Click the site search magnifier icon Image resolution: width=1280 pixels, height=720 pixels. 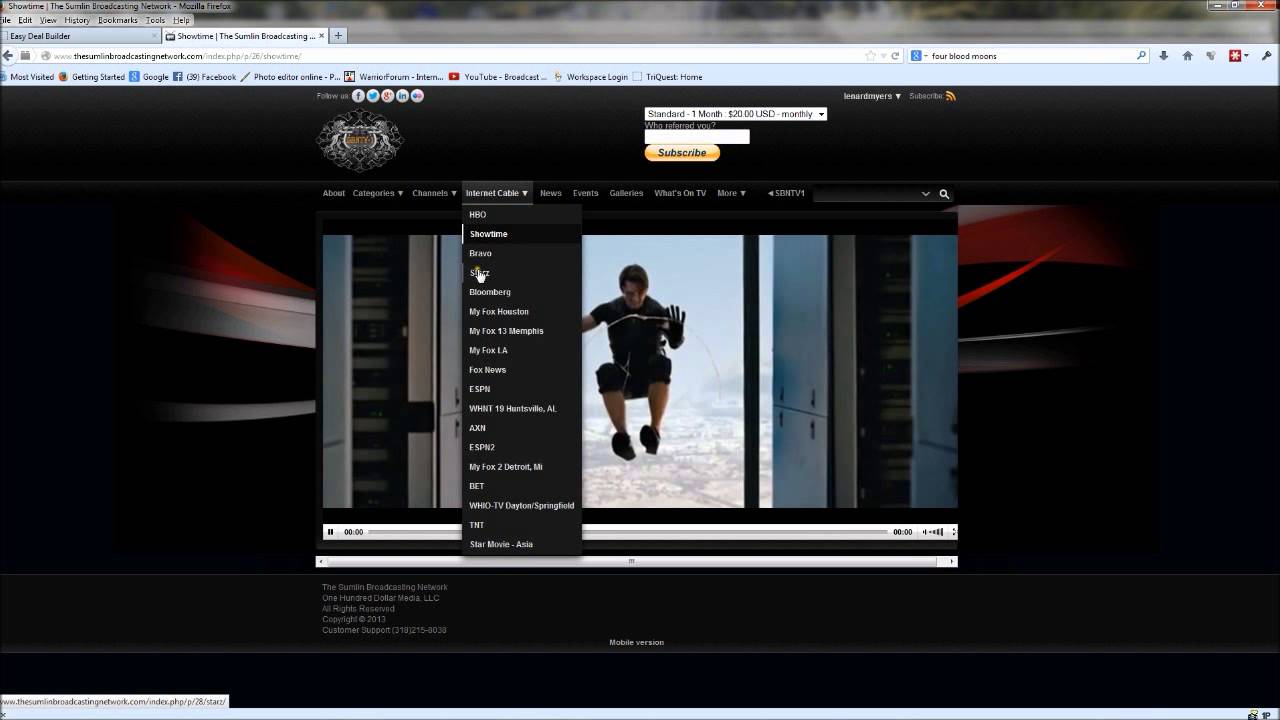(x=944, y=194)
